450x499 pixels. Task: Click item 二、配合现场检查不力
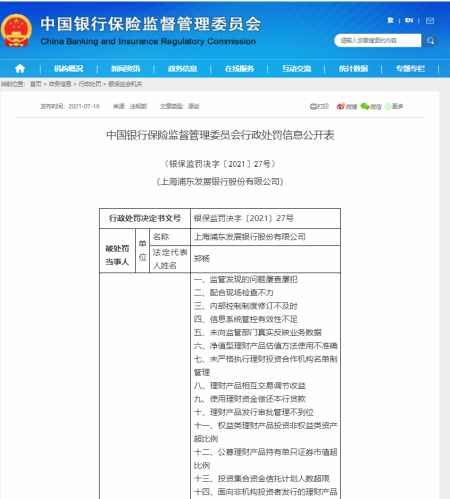coord(234,293)
